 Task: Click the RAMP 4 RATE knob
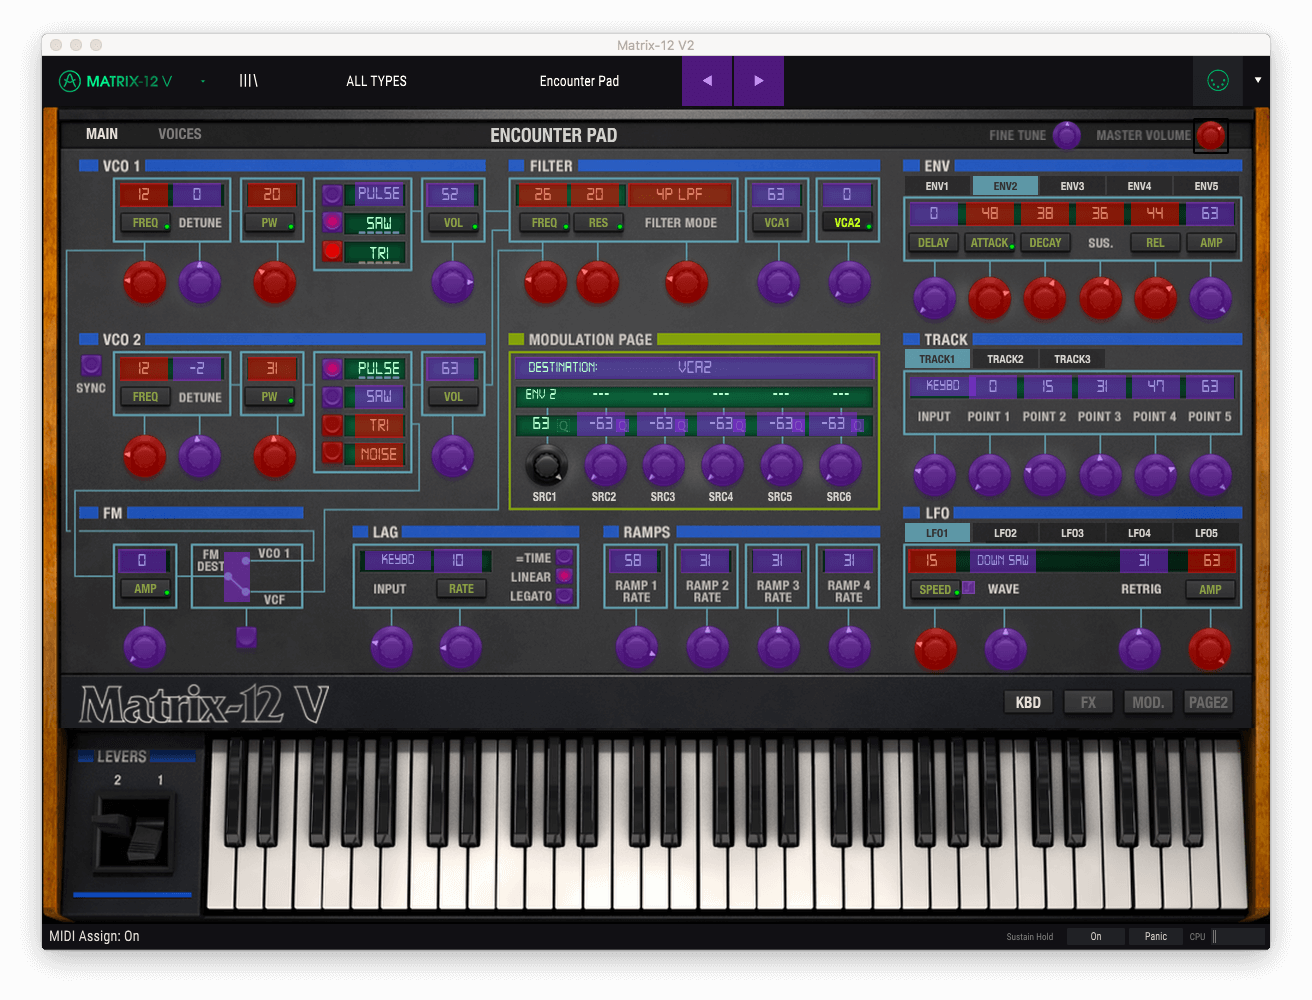849,648
